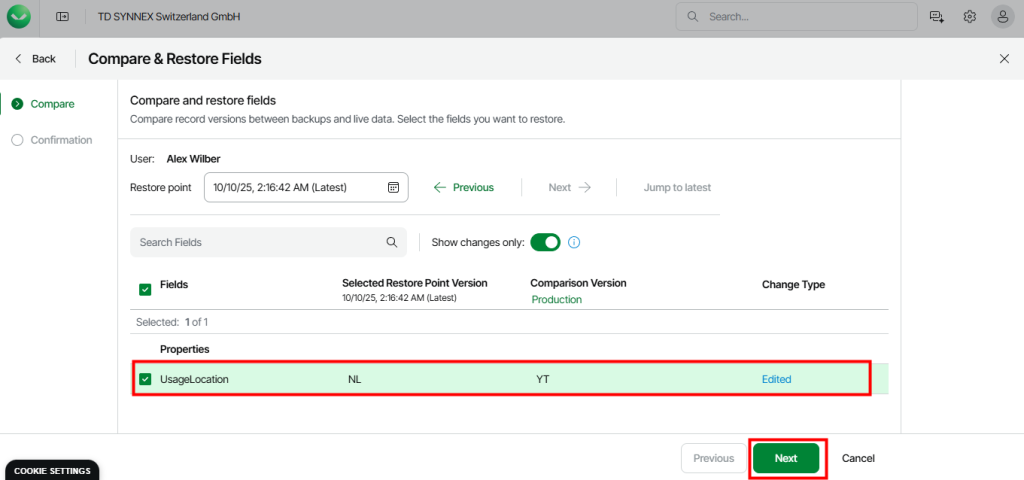Toggle the sidebar panel icon
Screen dimensions: 1024x480
[x=63, y=17]
